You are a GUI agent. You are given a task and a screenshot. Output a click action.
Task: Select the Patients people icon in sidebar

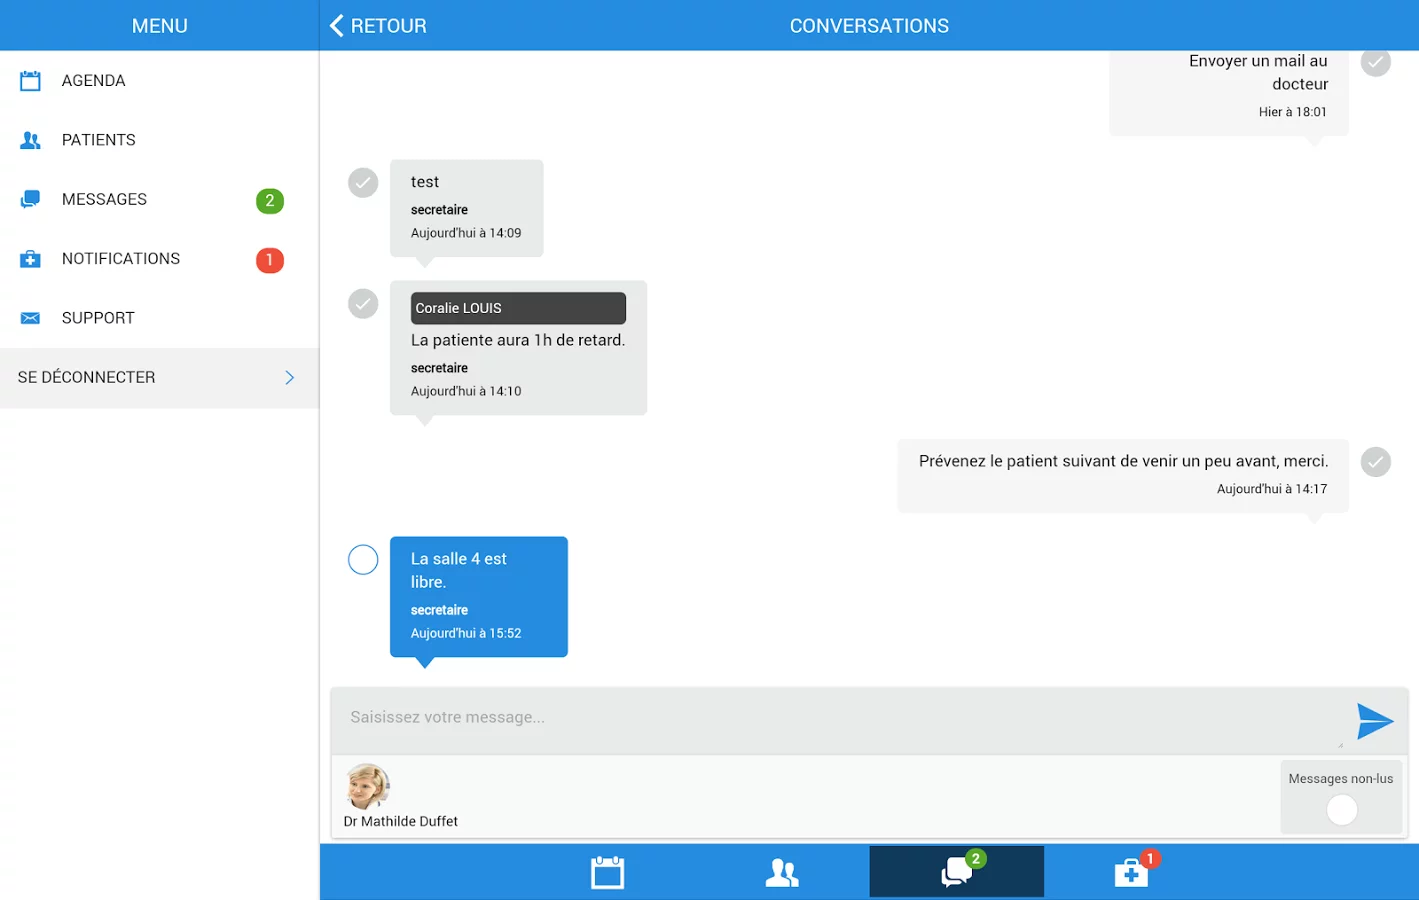[31, 139]
